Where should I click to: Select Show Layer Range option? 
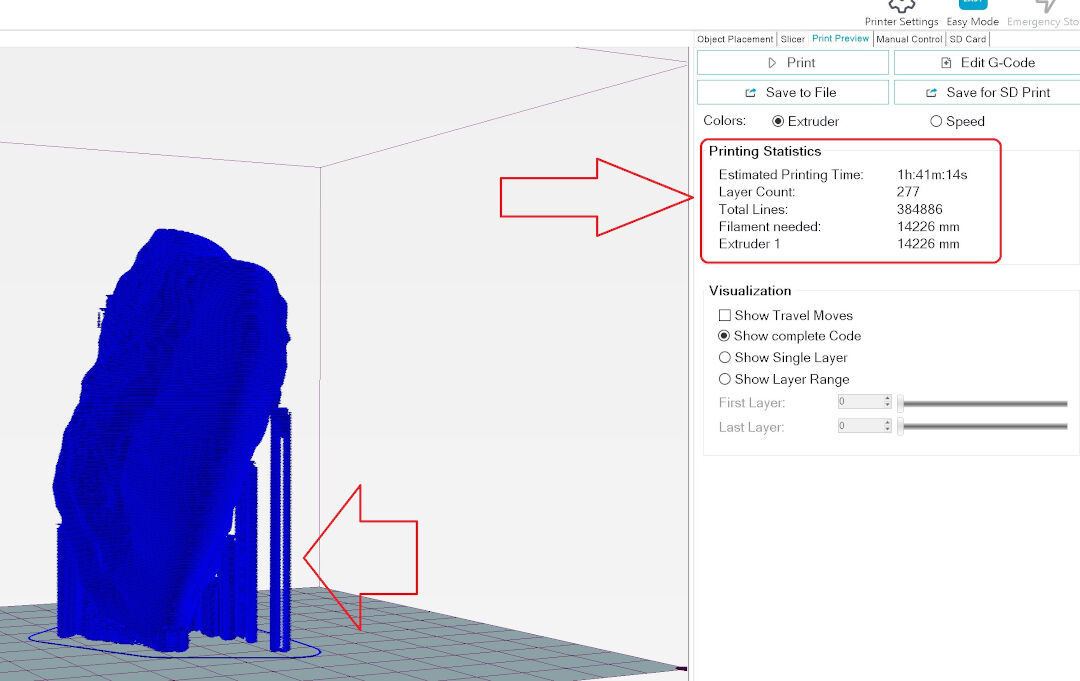[x=725, y=379]
